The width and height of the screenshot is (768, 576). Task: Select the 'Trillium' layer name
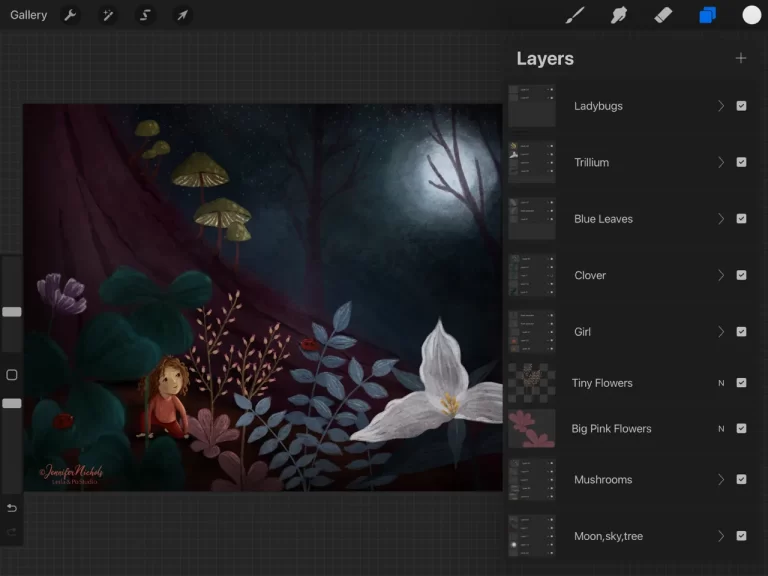coord(592,162)
